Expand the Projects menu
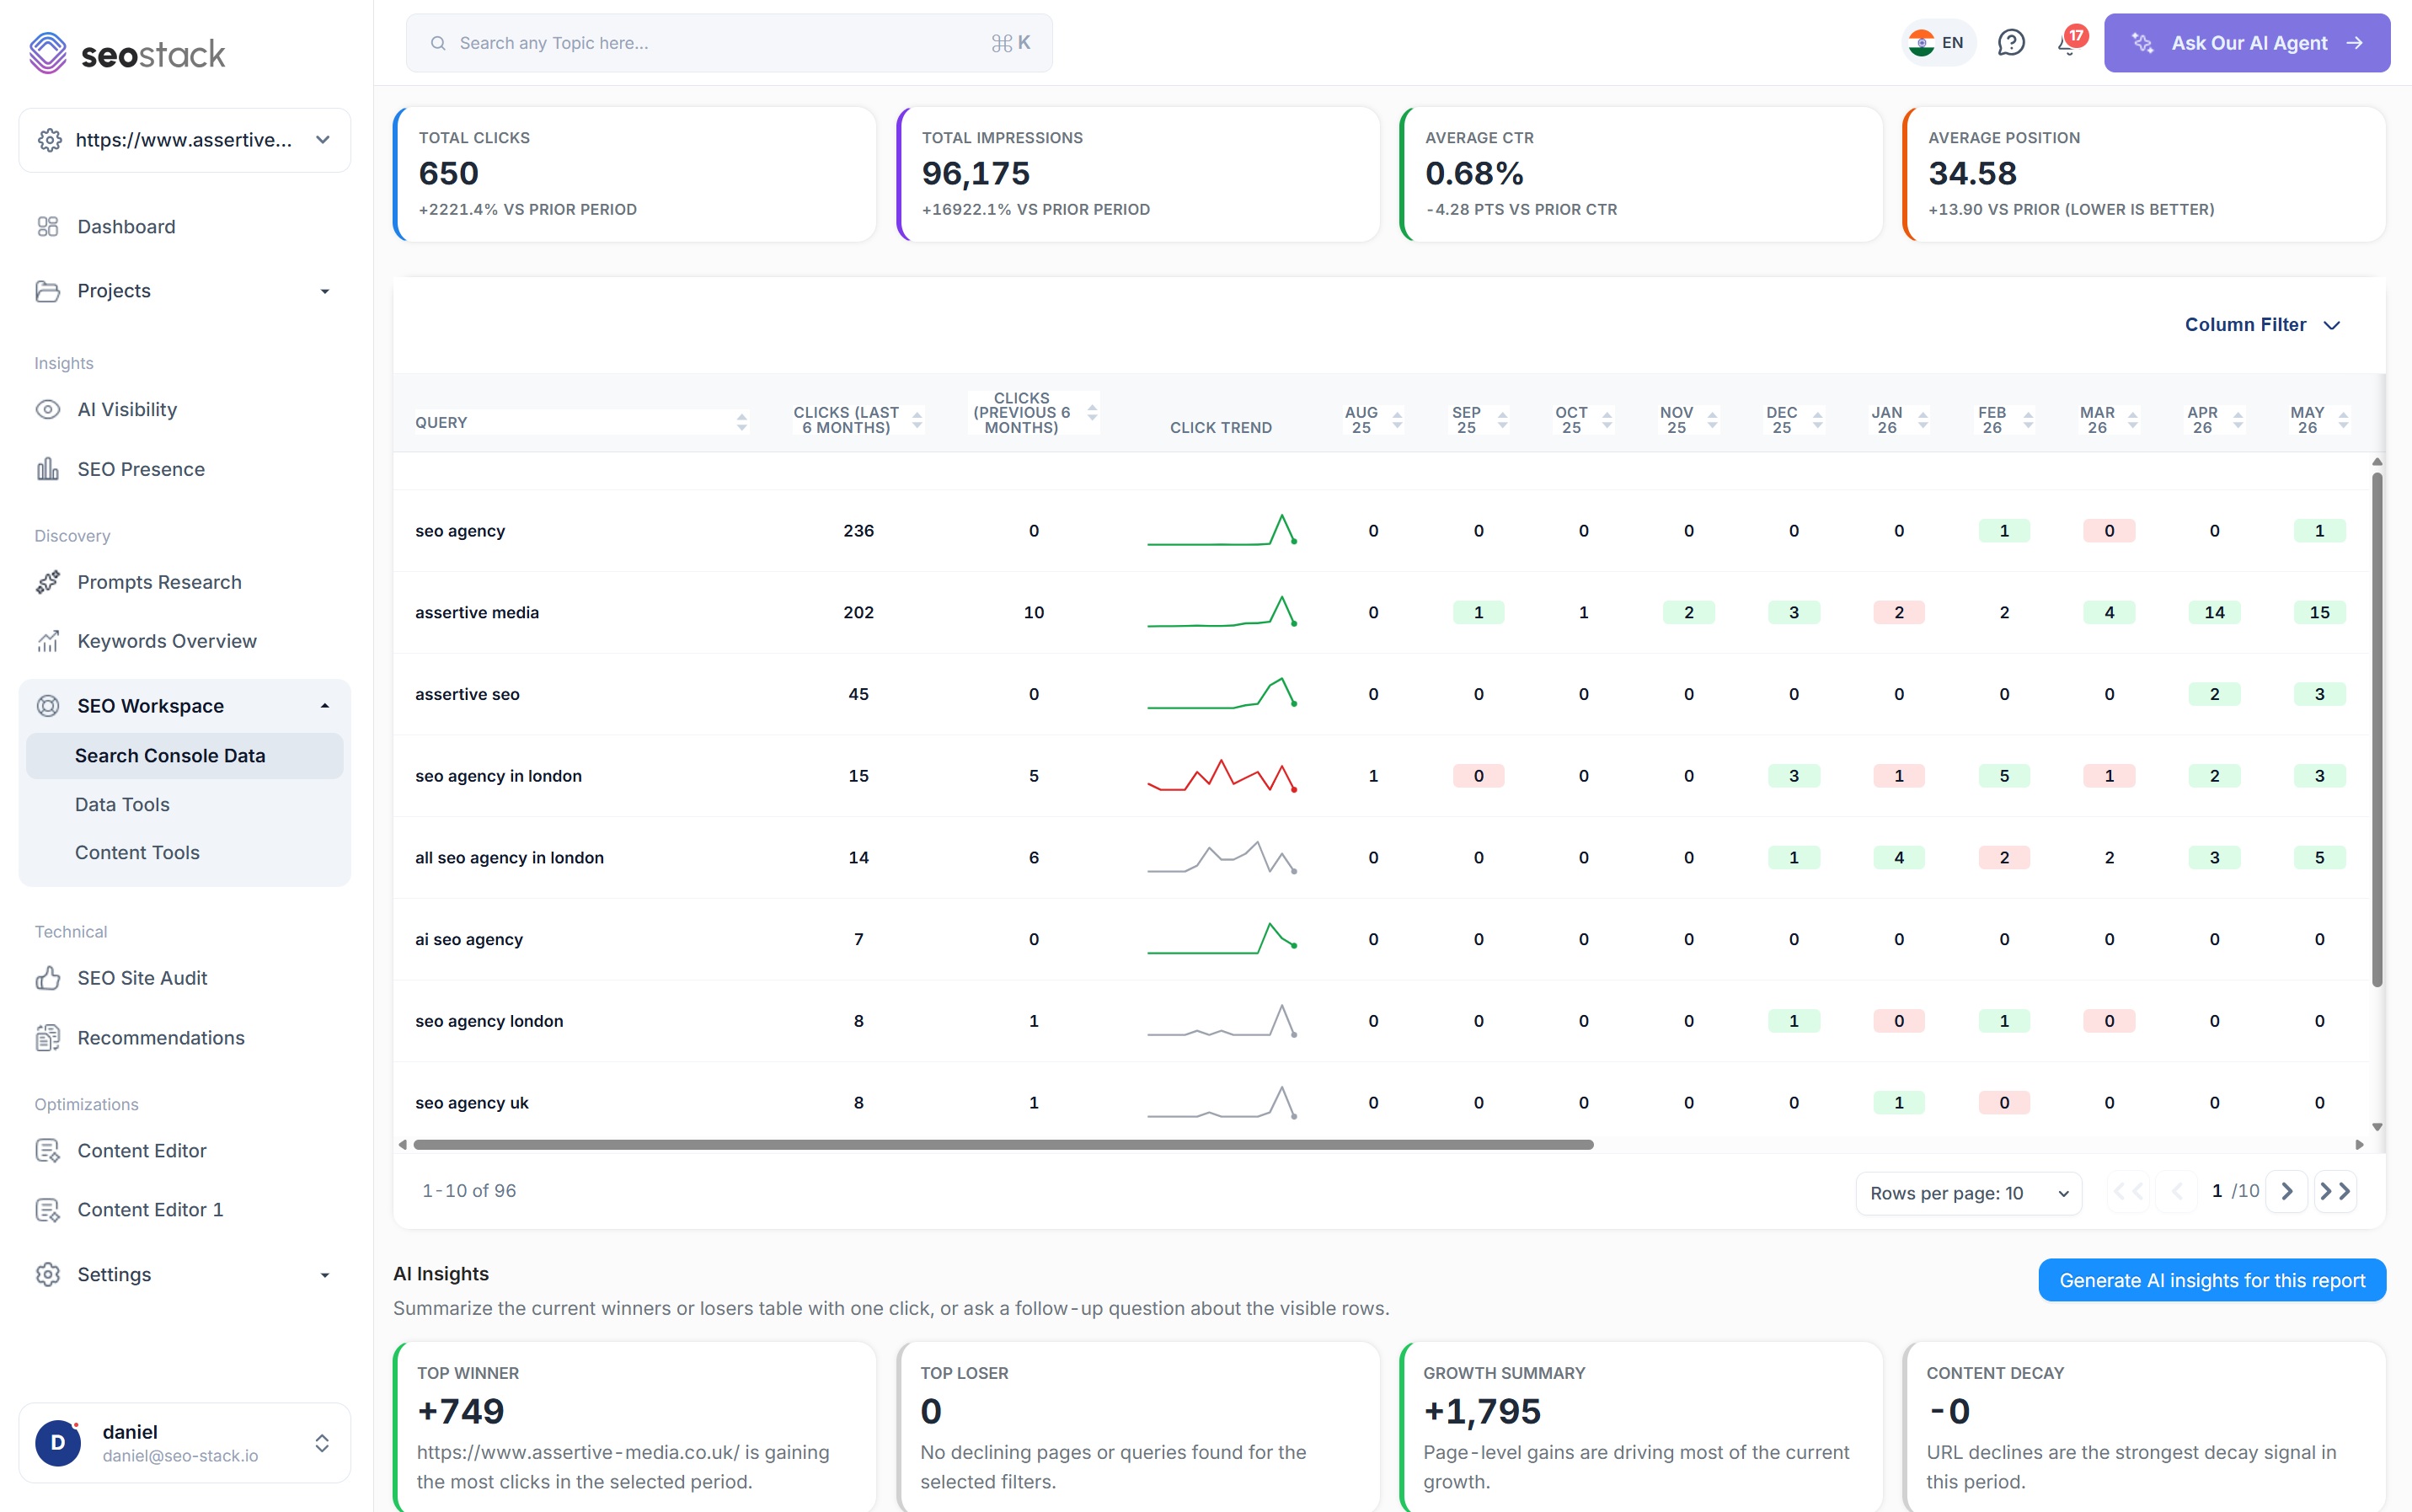The width and height of the screenshot is (2412, 1512). coord(324,291)
